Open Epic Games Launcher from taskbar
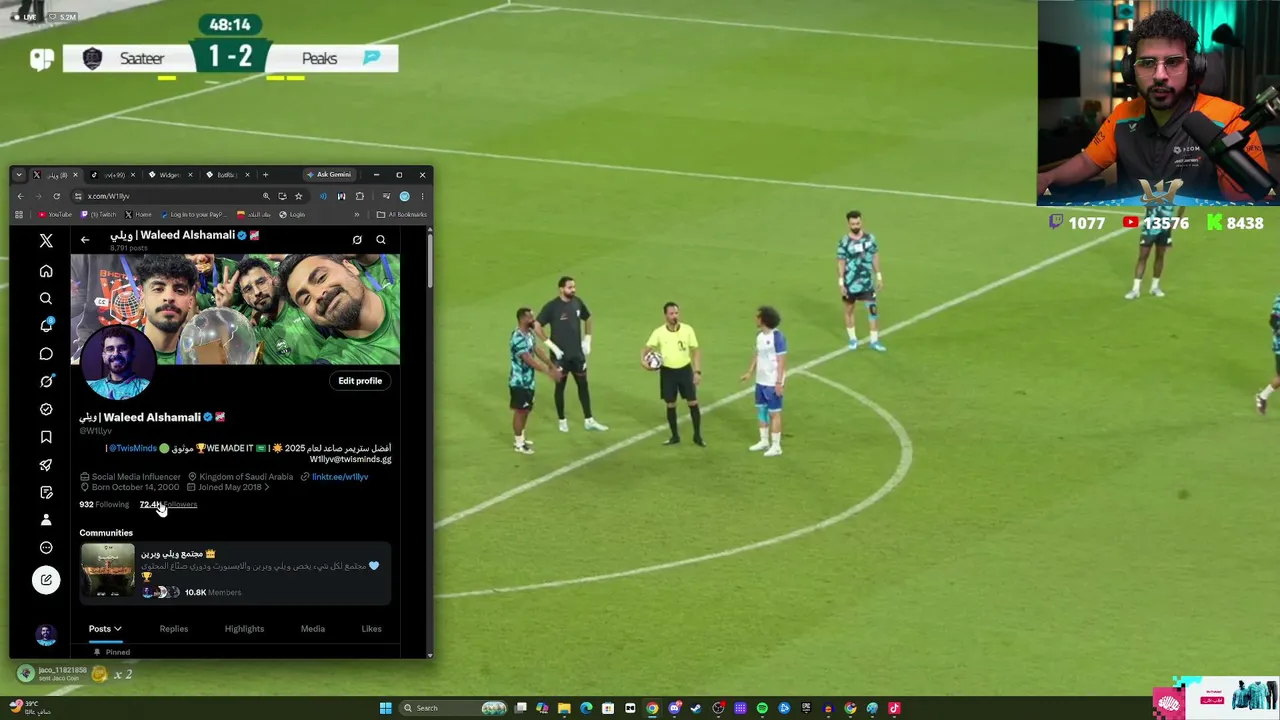Image resolution: width=1280 pixels, height=720 pixels. (x=806, y=708)
